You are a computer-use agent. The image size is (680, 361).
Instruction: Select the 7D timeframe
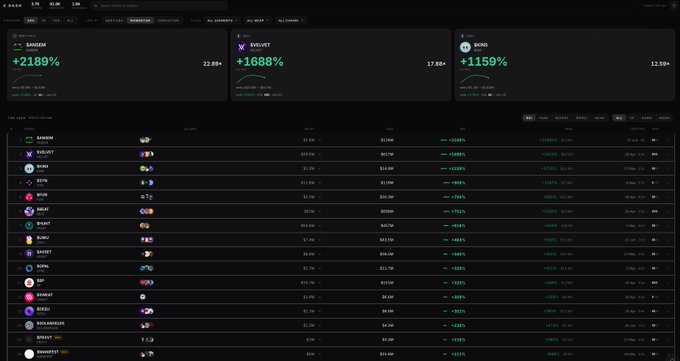44,20
